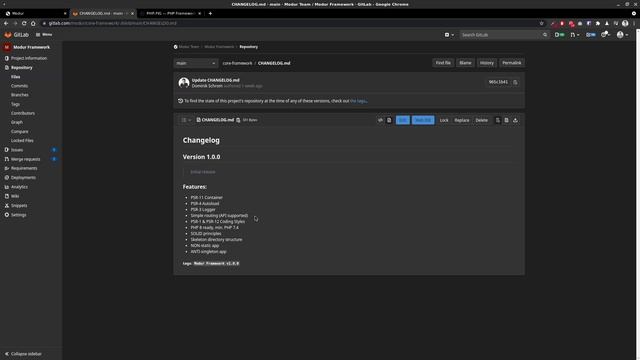Screen dimensions: 640x360
Task: Open Deployments in the sidebar
Action: pos(20,178)
